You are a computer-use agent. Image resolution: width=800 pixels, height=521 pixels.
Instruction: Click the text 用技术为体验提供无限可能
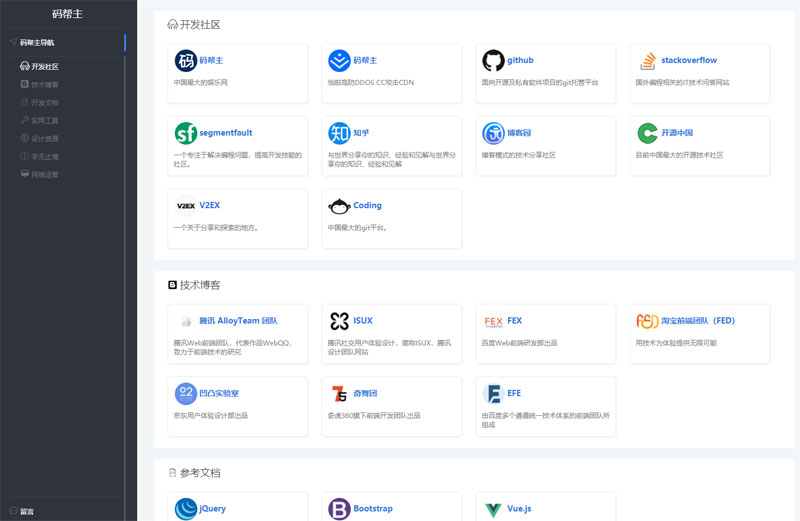click(676, 343)
